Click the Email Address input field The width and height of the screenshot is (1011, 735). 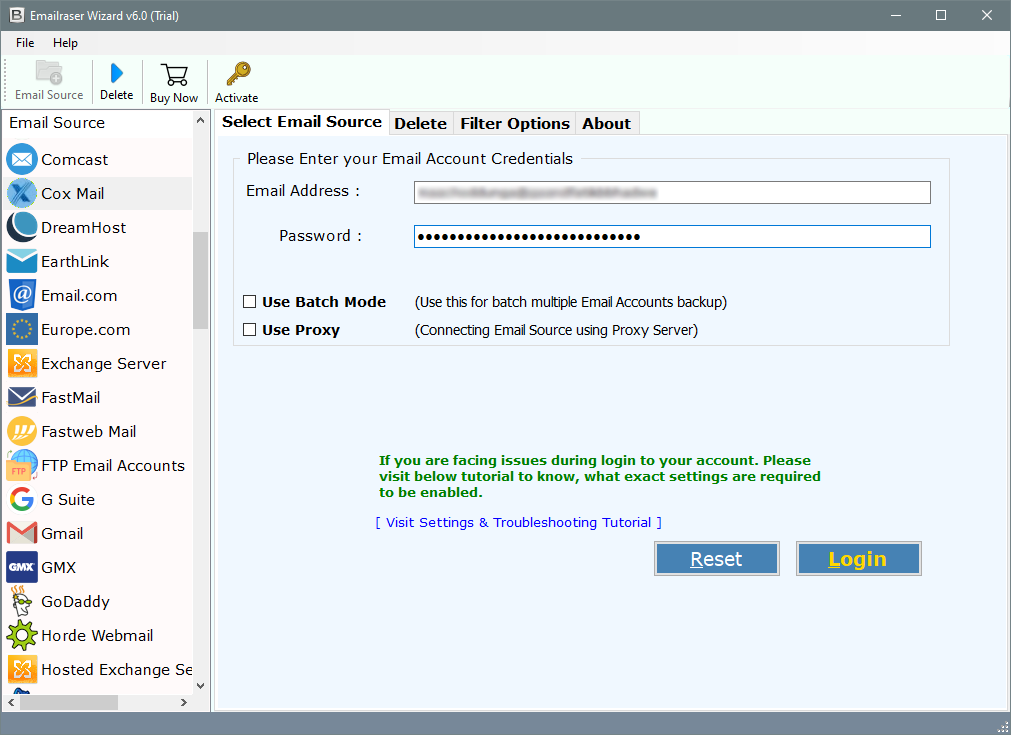[672, 192]
